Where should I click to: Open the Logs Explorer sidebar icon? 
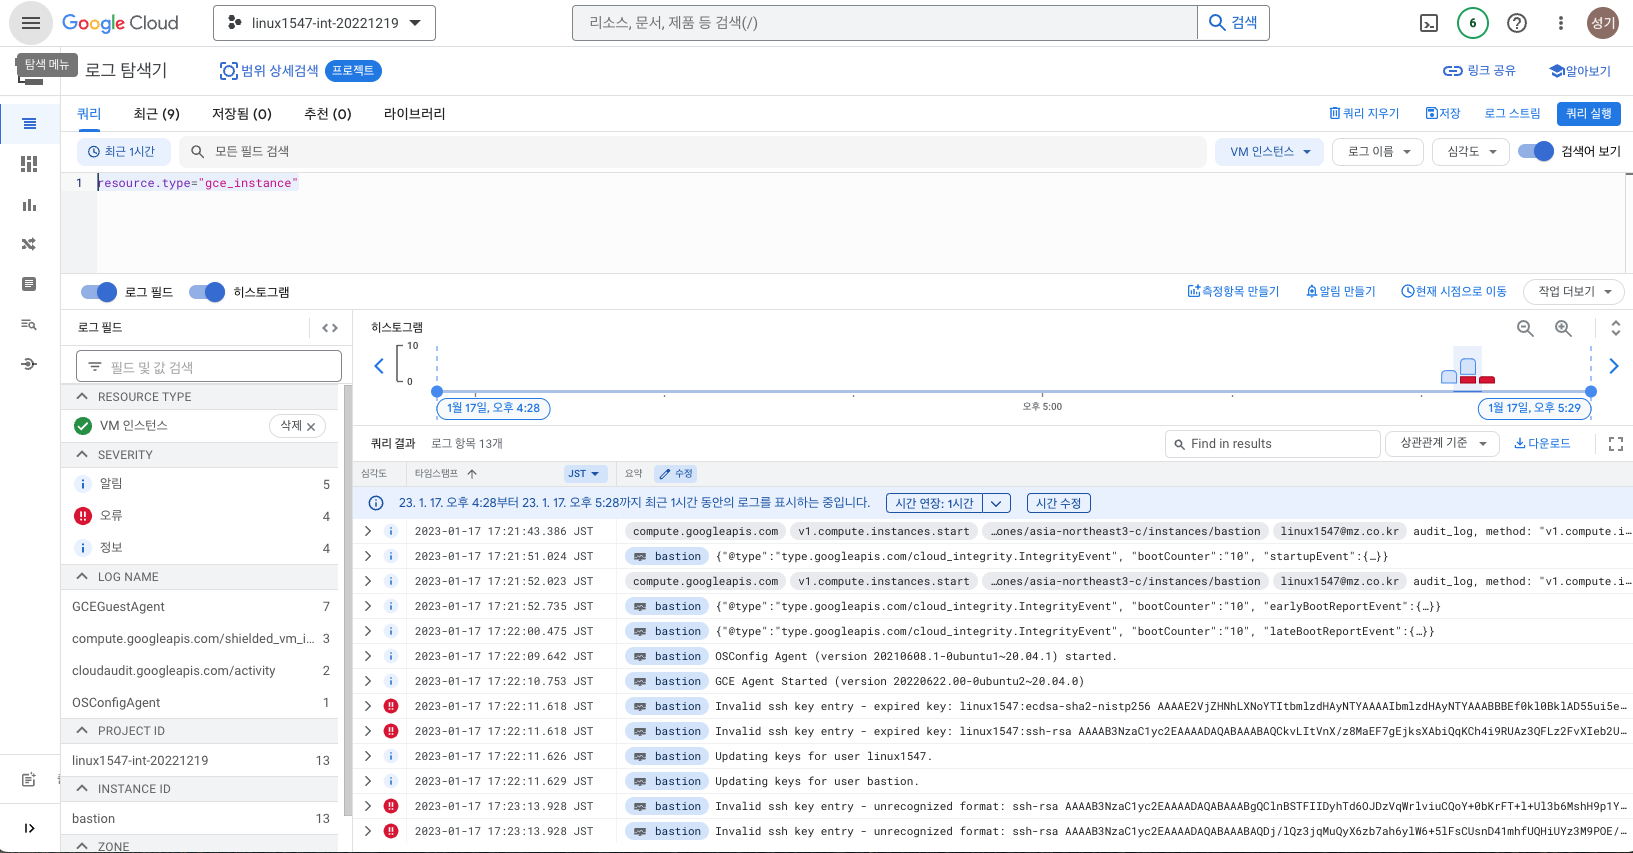[30, 124]
